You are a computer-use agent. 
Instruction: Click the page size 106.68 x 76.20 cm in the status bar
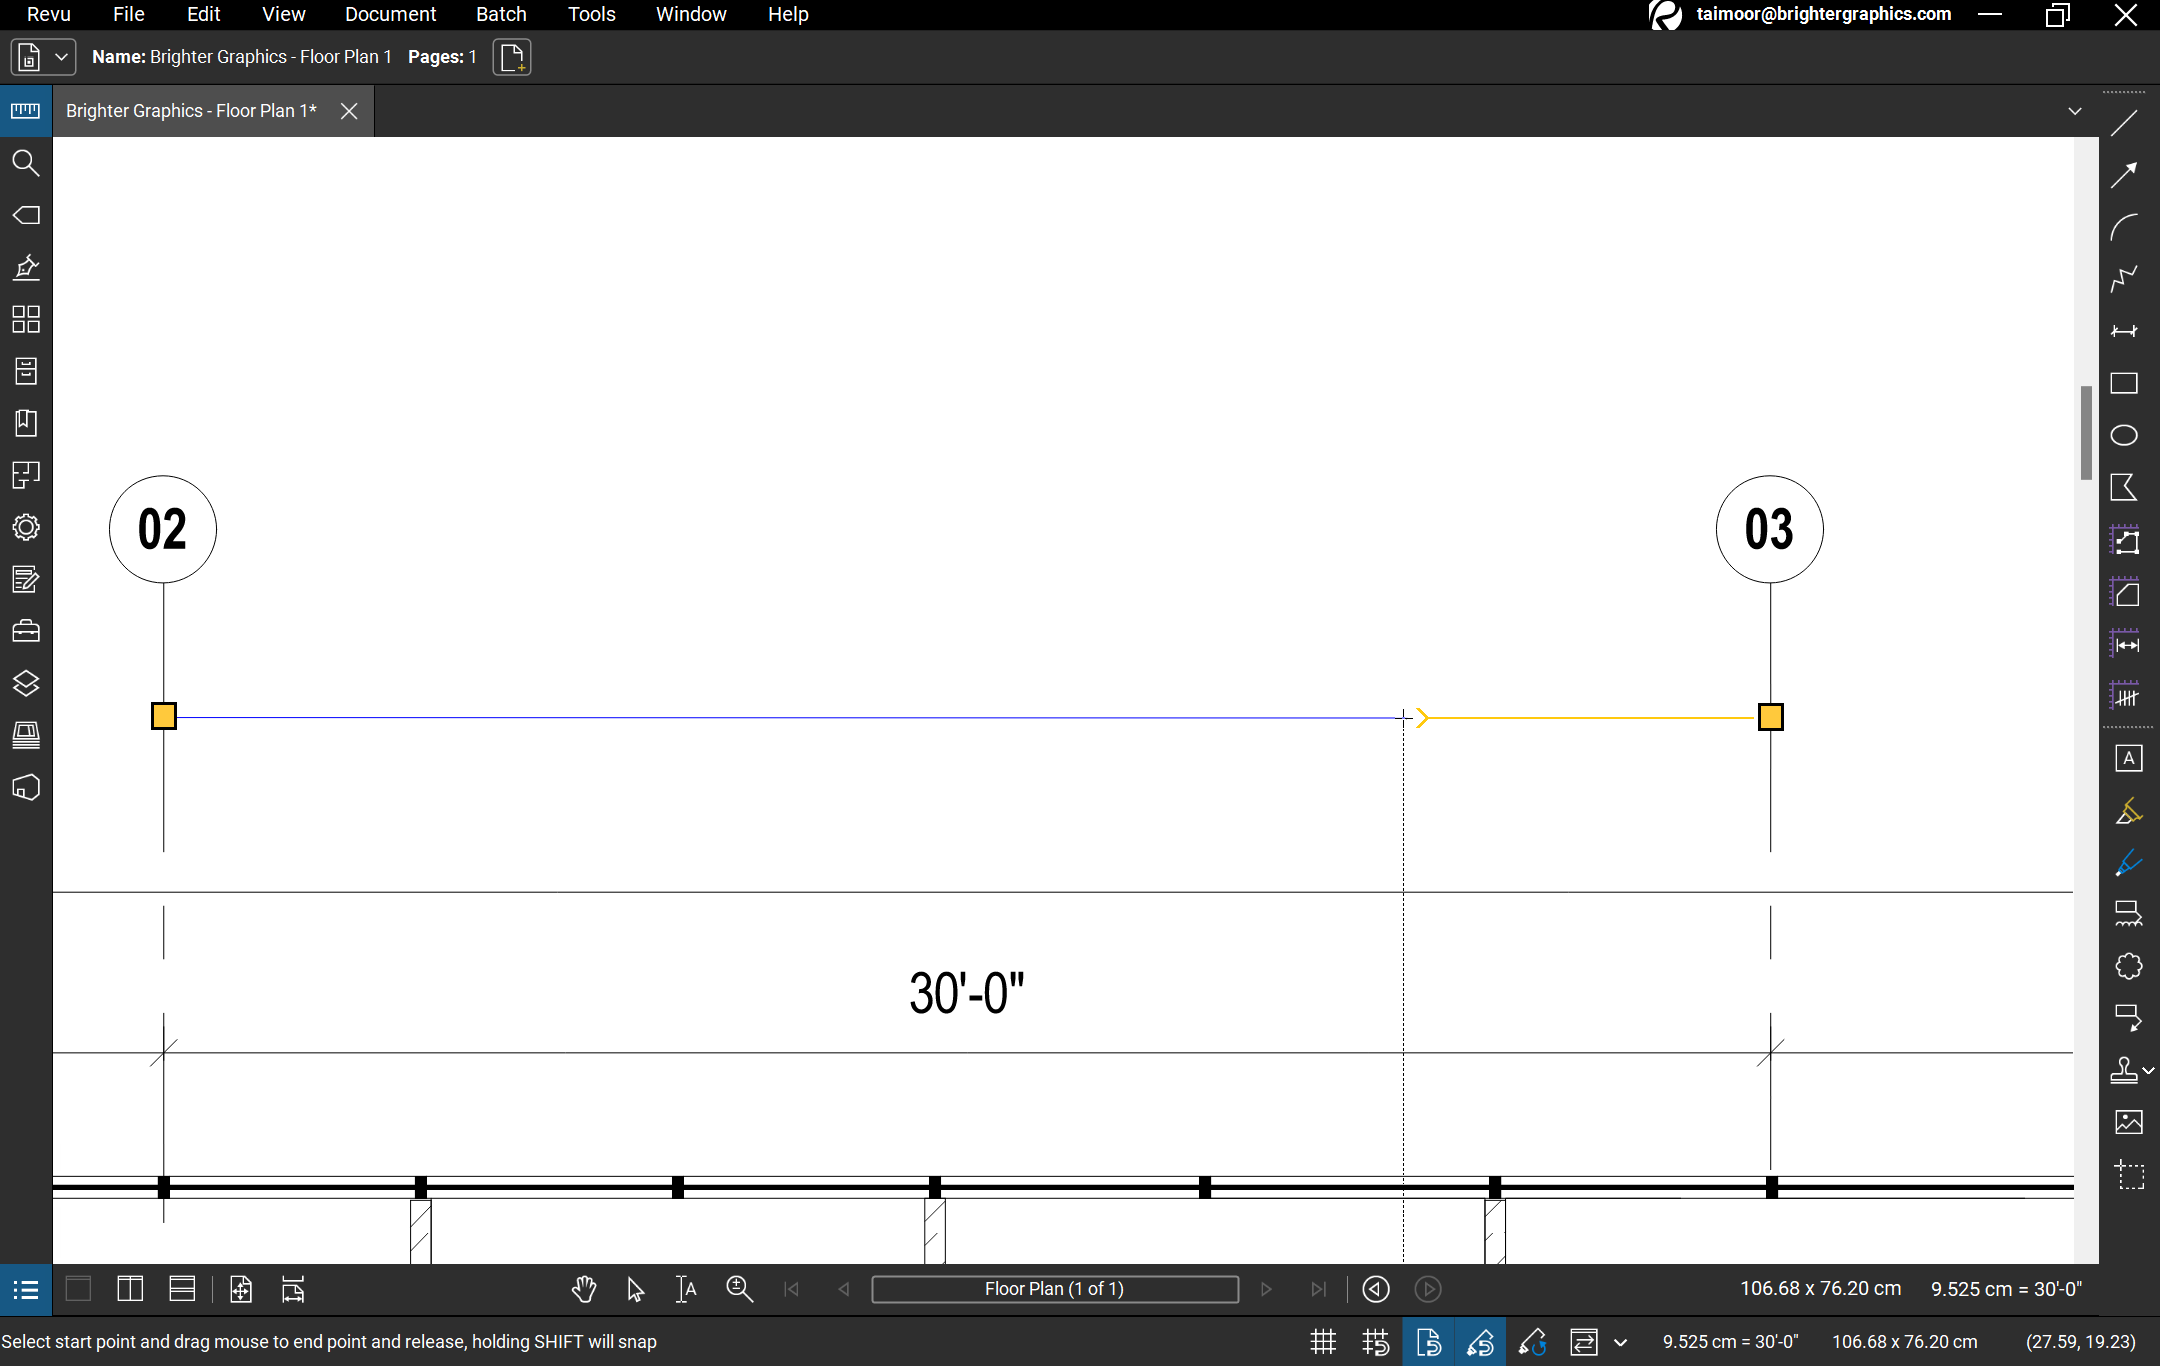point(1905,1342)
